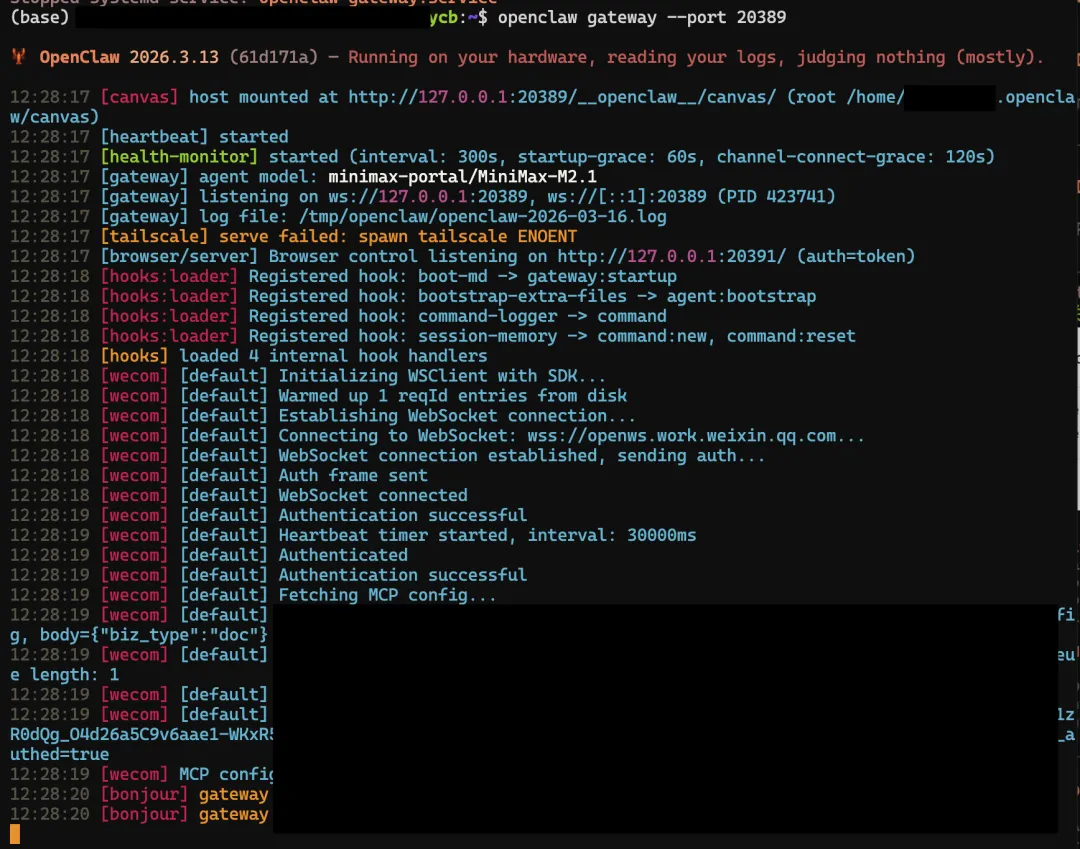Click the 'Auth frame sent' line
1080x849 pixels.
pos(353,476)
